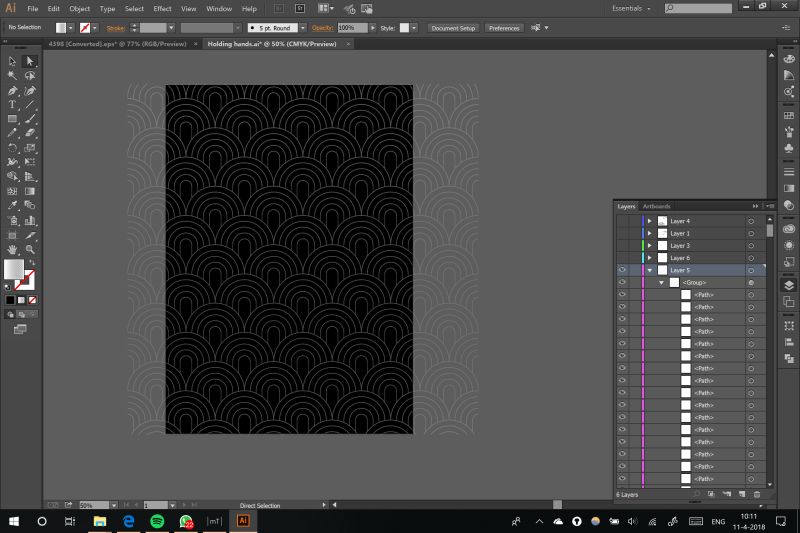Select the Symbol Sprayer tool
Image resolution: width=800 pixels, height=533 pixels.
click(12, 220)
